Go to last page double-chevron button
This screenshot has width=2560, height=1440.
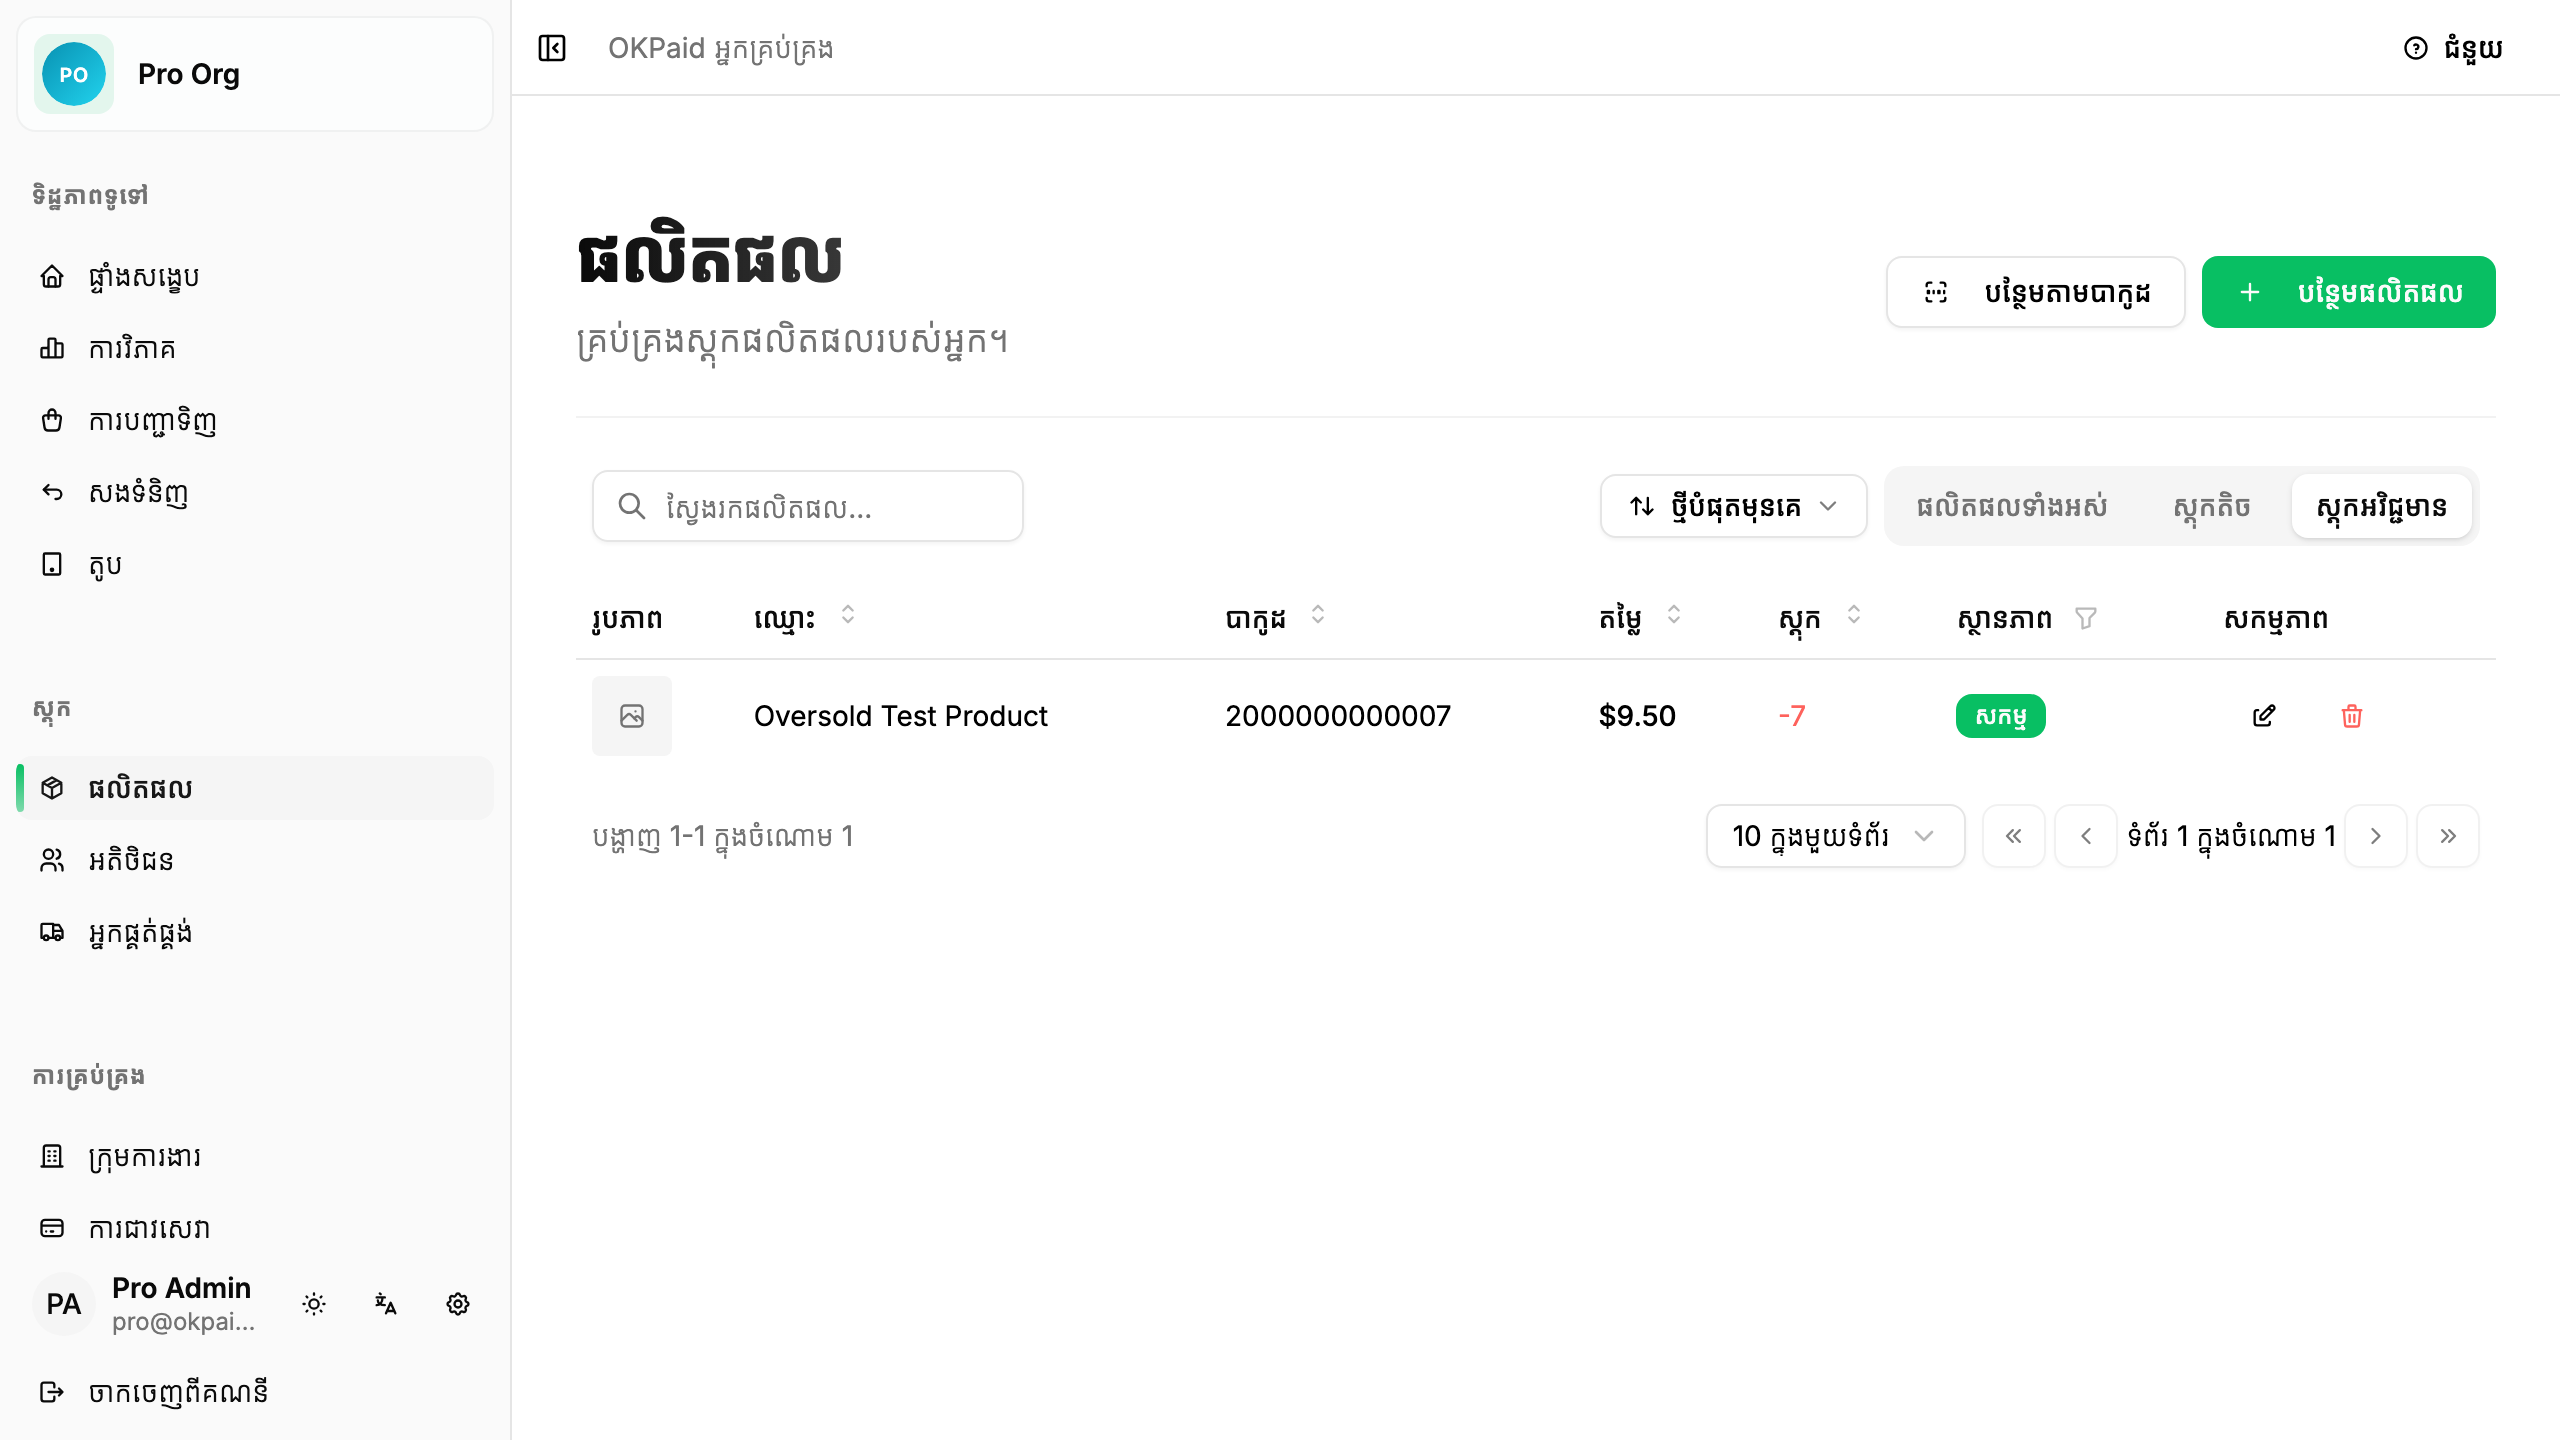[2448, 836]
